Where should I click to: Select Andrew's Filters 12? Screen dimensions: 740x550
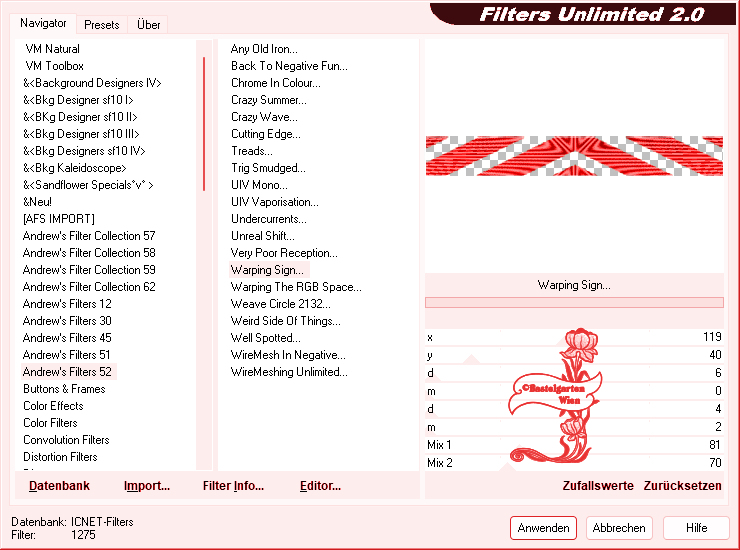point(67,304)
